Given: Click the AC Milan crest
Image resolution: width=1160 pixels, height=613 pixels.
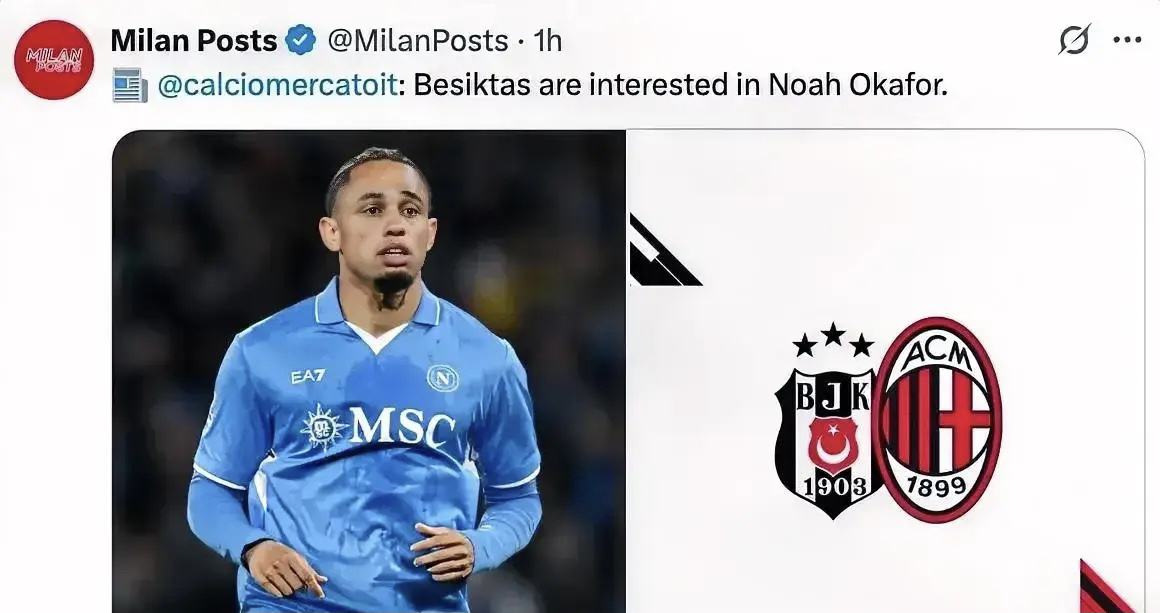Looking at the screenshot, I should 937,418.
